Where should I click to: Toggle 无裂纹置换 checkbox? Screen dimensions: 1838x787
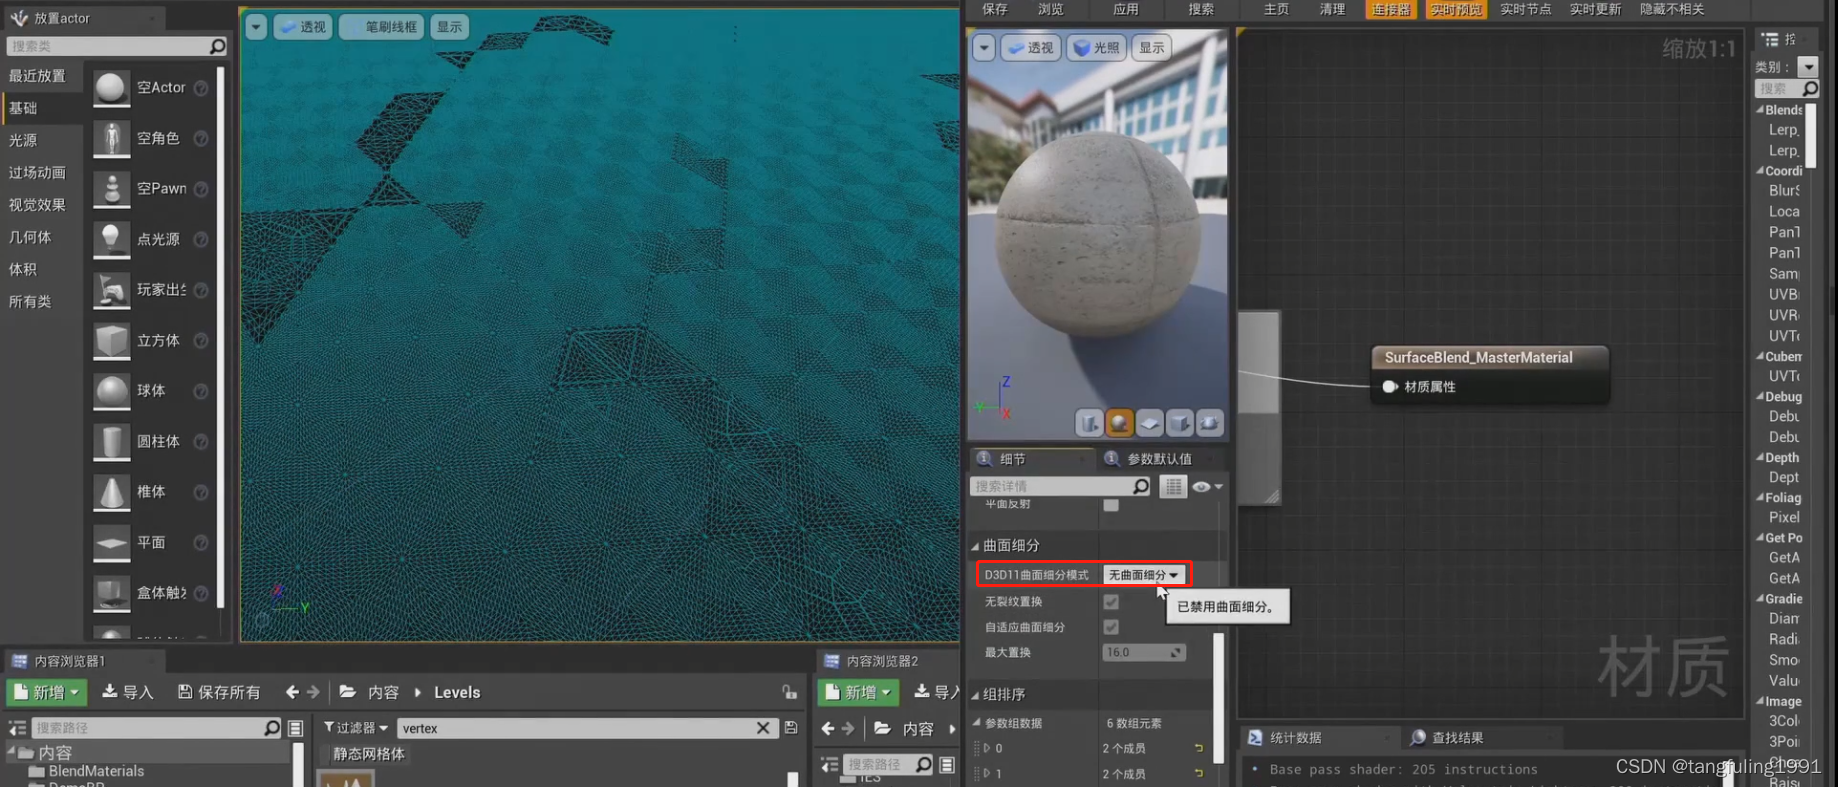pyautogui.click(x=1111, y=602)
